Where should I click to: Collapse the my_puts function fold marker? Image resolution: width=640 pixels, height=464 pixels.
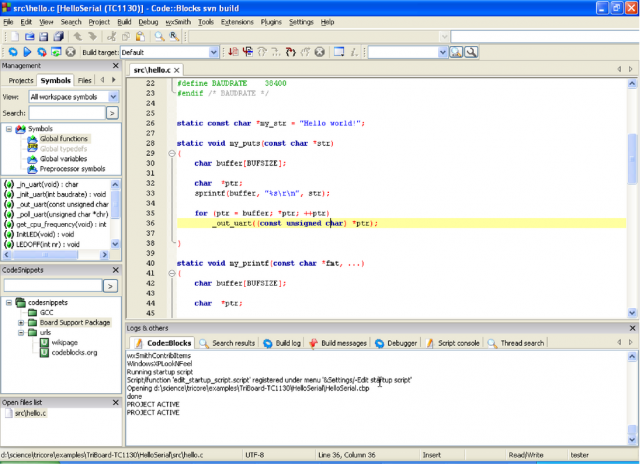click(171, 152)
